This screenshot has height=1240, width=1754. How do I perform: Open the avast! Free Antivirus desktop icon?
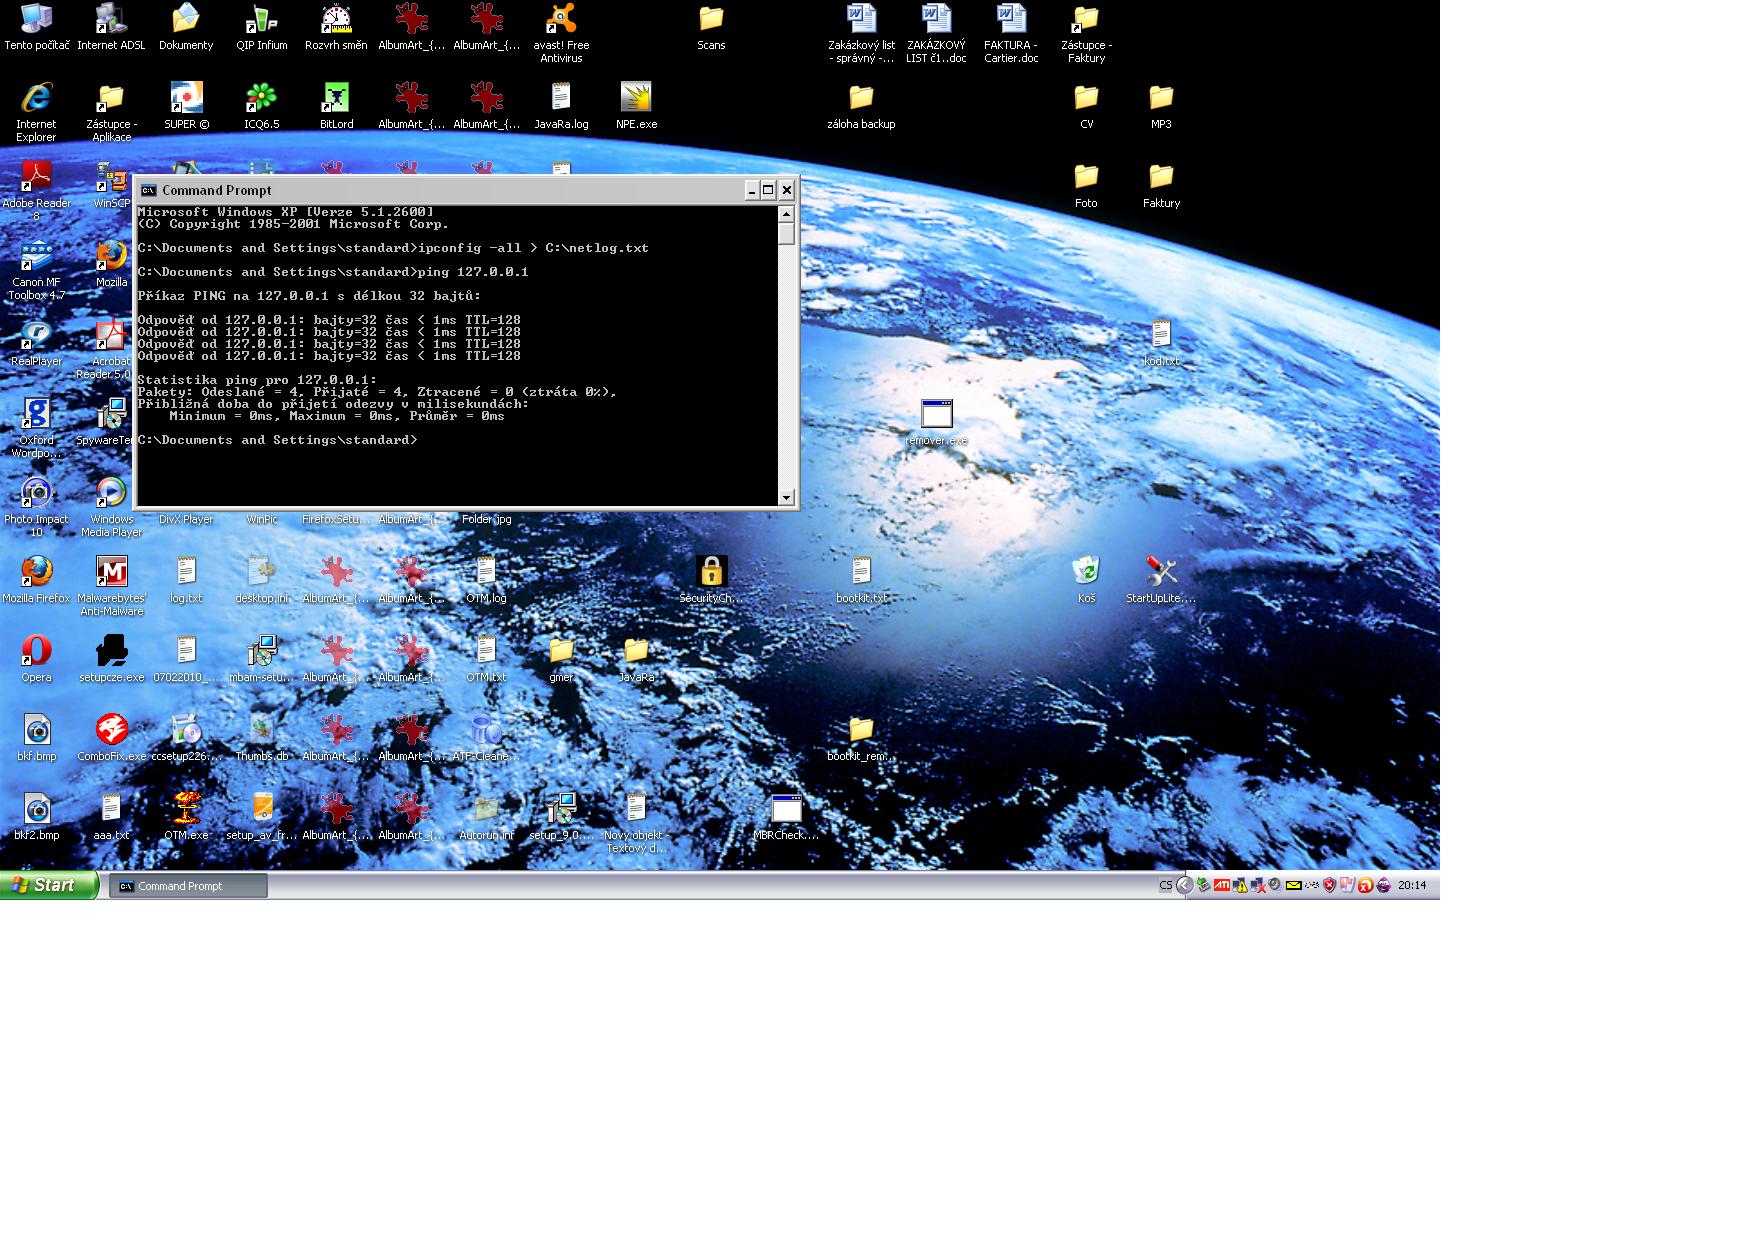561,21
